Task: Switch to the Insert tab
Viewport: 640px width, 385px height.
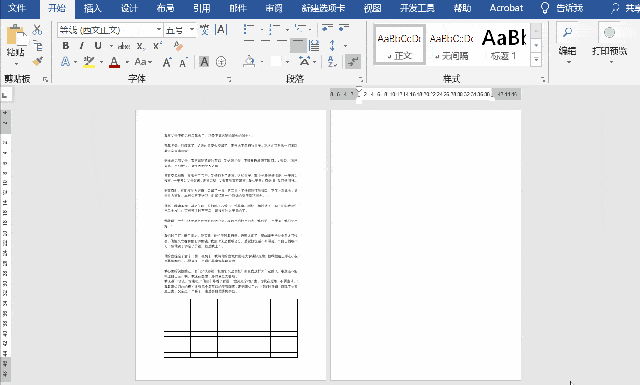Action: pyautogui.click(x=92, y=8)
